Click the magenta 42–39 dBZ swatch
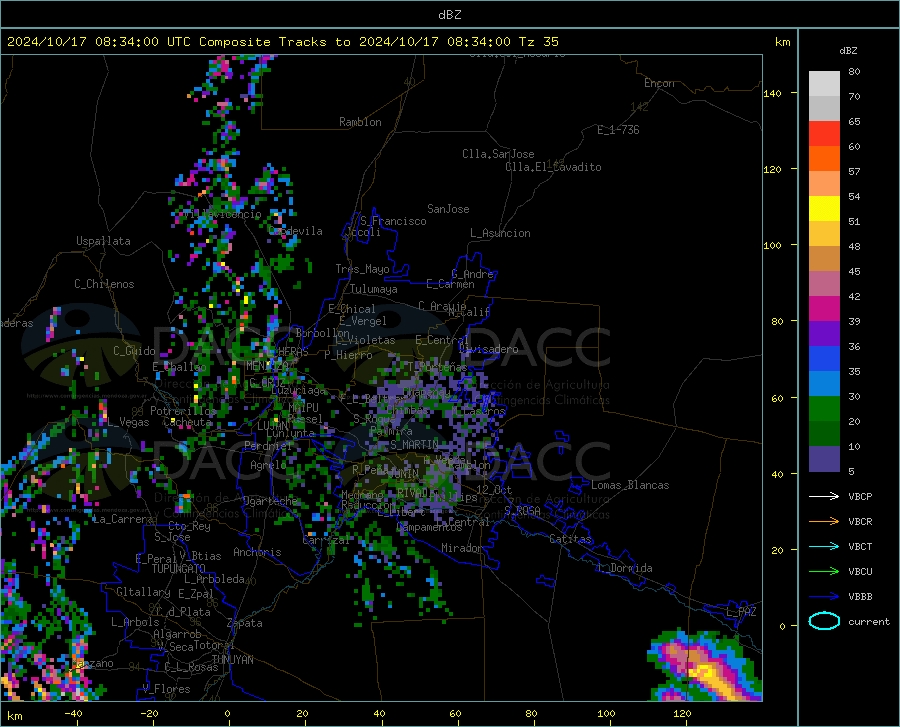The width and height of the screenshot is (900, 727). pos(824,309)
